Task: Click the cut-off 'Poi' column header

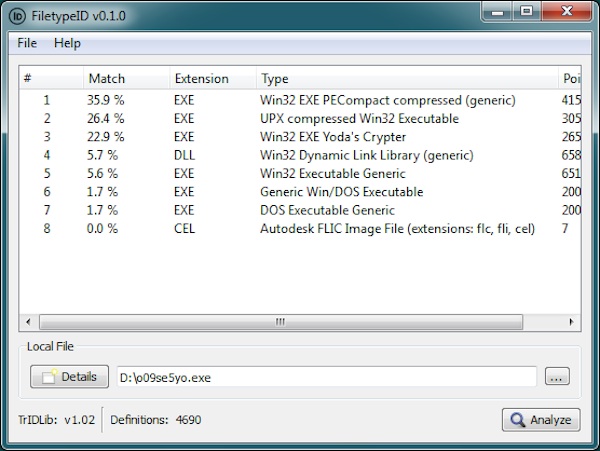Action: point(570,78)
